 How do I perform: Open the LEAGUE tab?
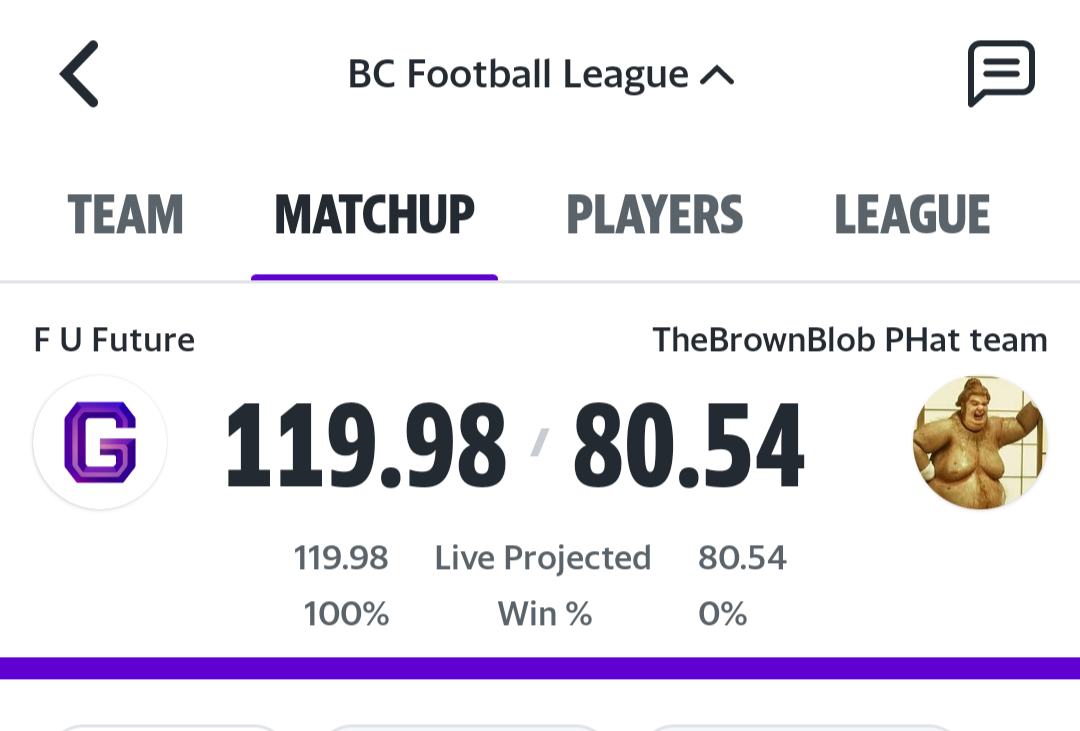[x=912, y=214]
